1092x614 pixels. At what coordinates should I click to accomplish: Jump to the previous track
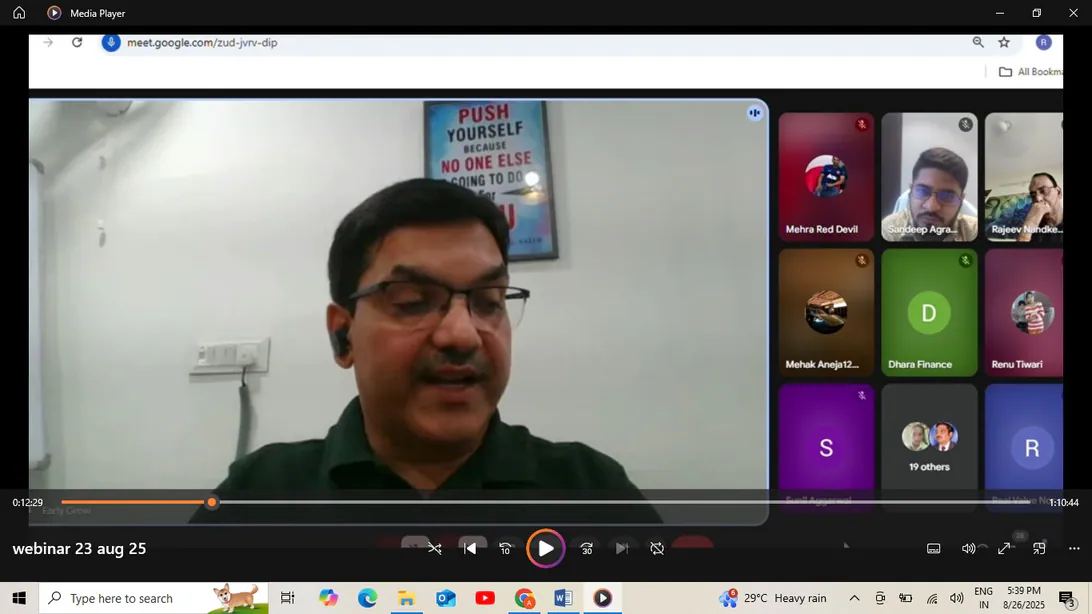470,549
